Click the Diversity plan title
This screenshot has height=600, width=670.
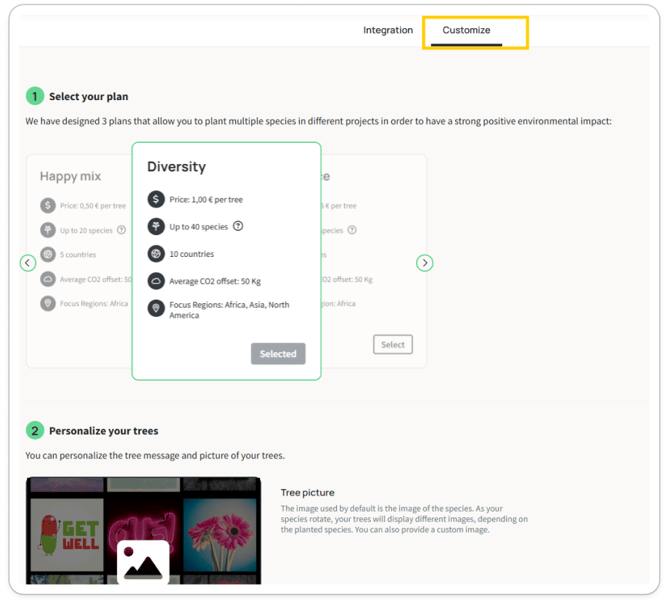tap(176, 167)
